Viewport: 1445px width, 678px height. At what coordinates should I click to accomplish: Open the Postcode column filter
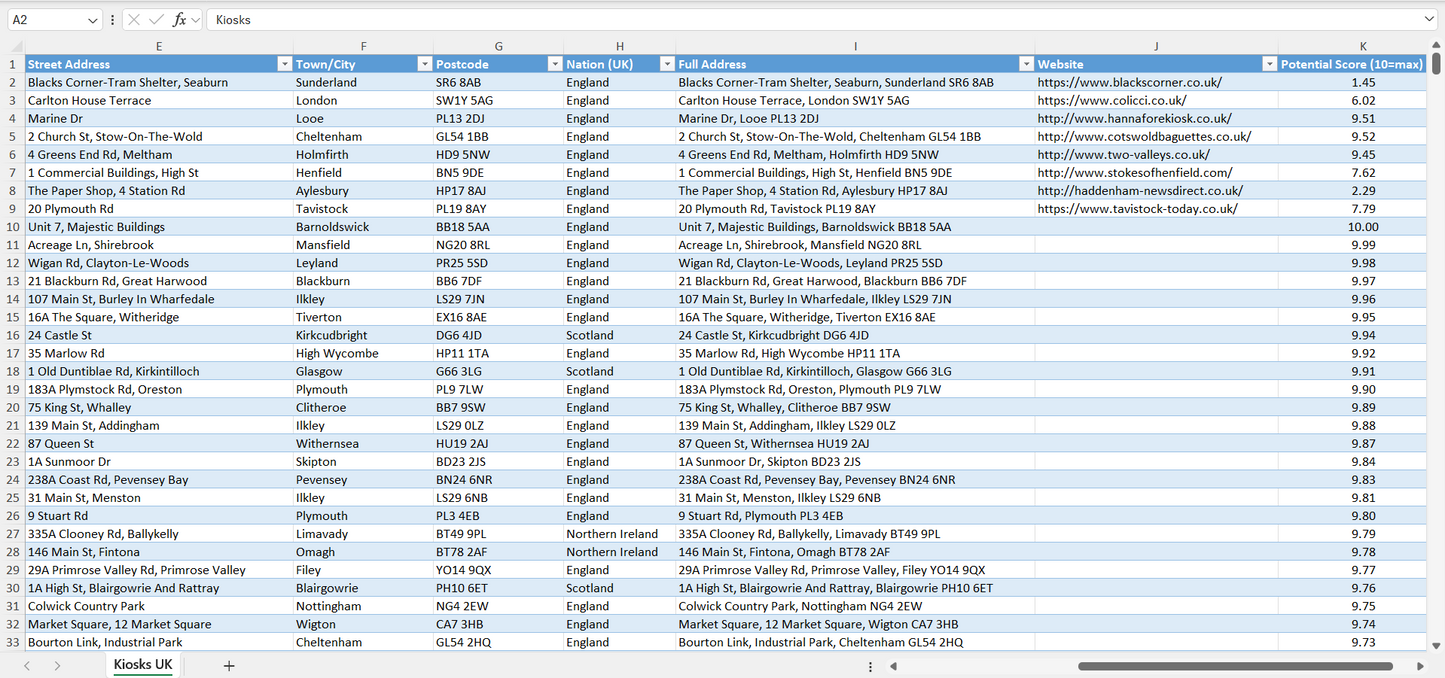click(x=555, y=63)
